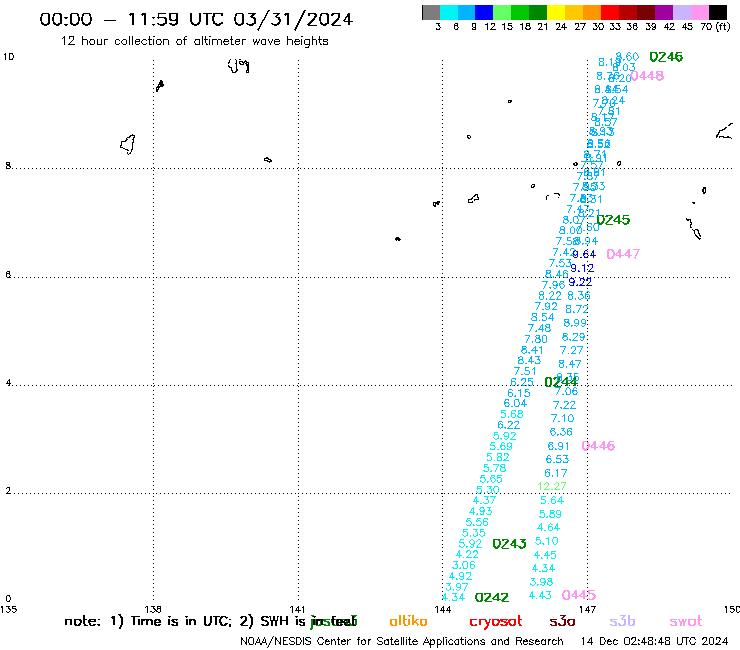This screenshot has width=740, height=650.
Task: Click the '70 (ft)' legend label
Action: [715, 27]
